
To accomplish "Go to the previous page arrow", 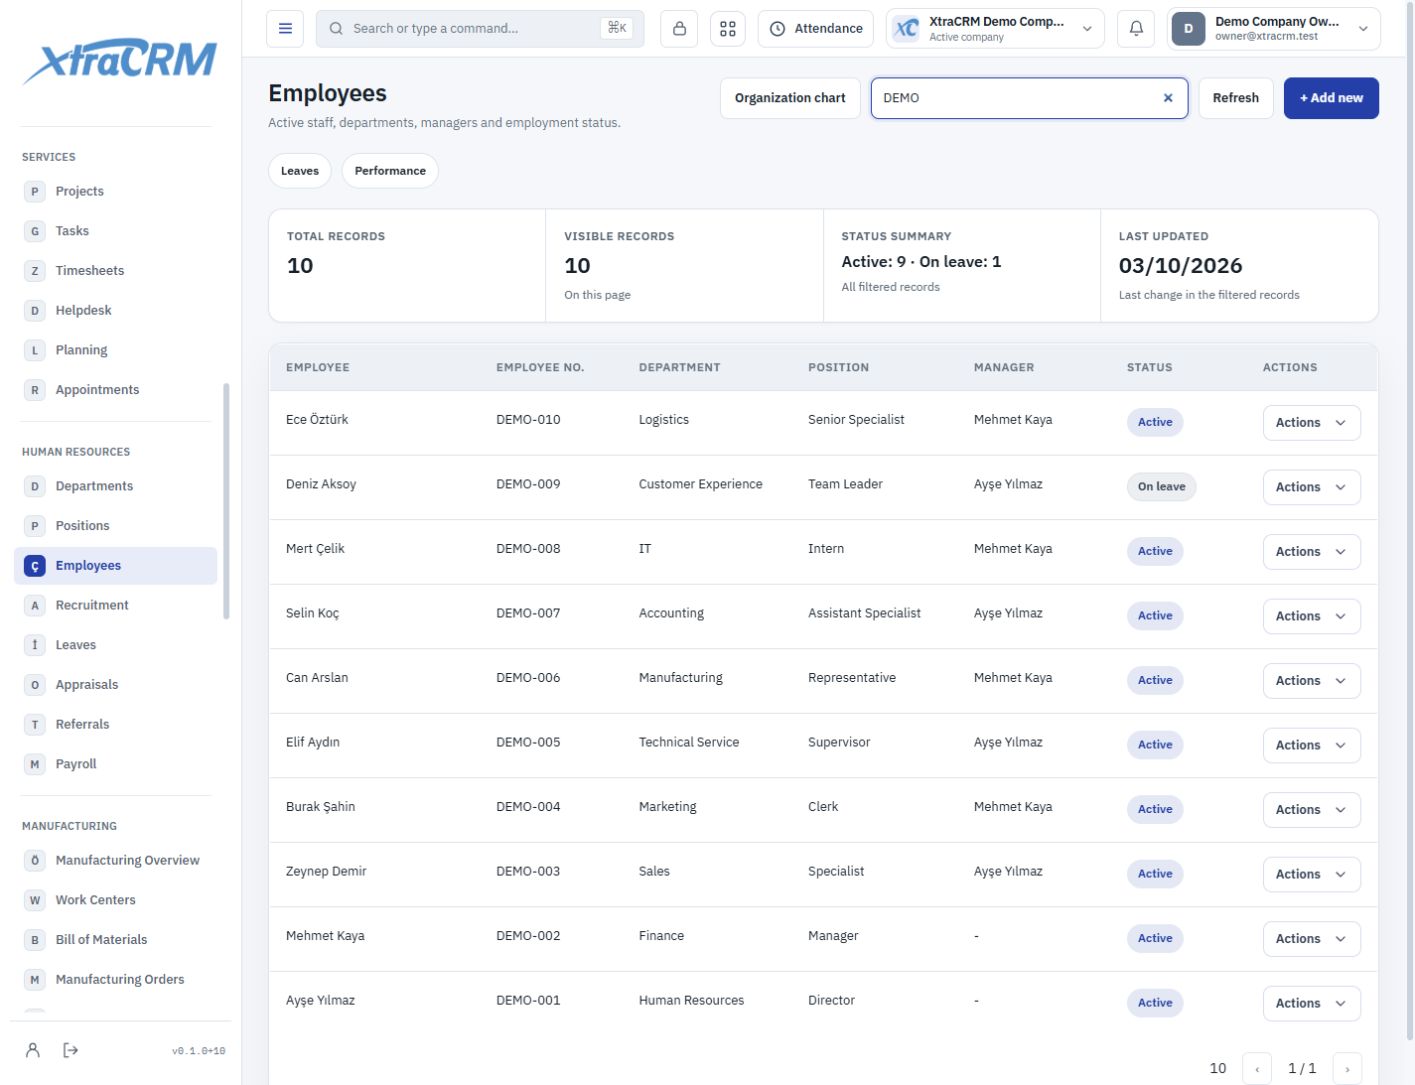I will point(1257,1069).
